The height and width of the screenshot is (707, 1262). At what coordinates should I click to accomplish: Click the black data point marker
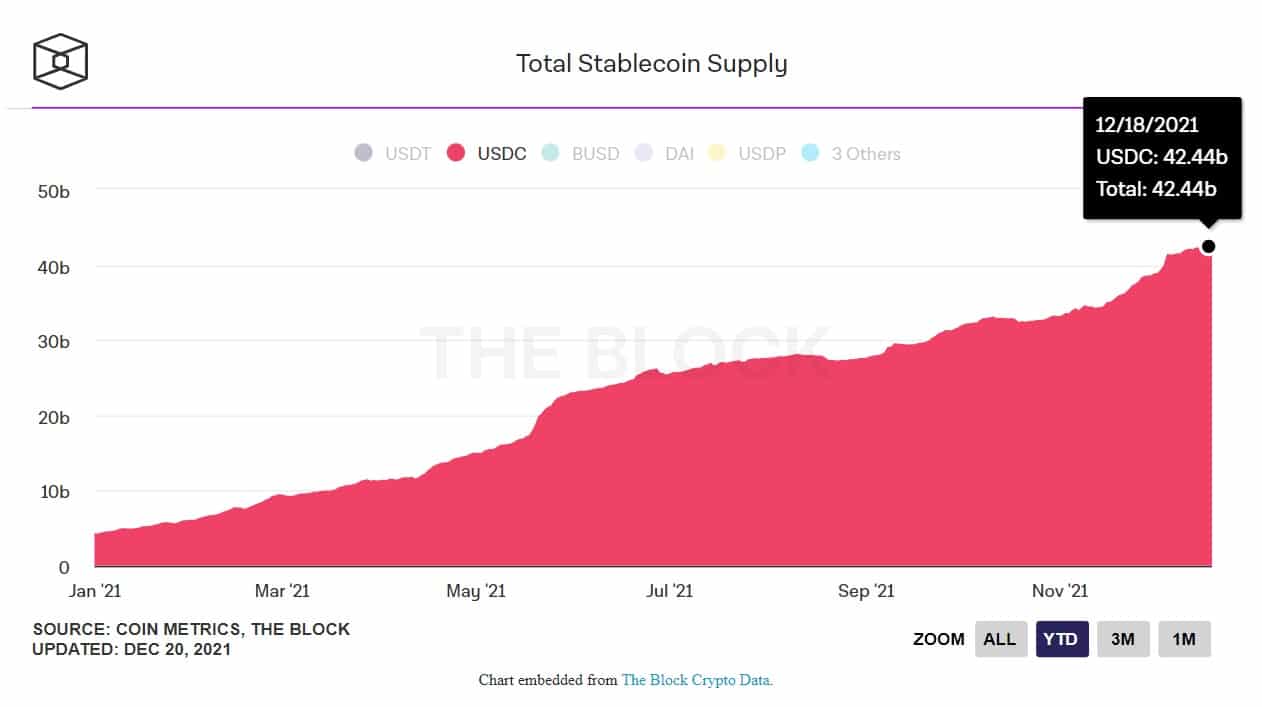pyautogui.click(x=1208, y=246)
